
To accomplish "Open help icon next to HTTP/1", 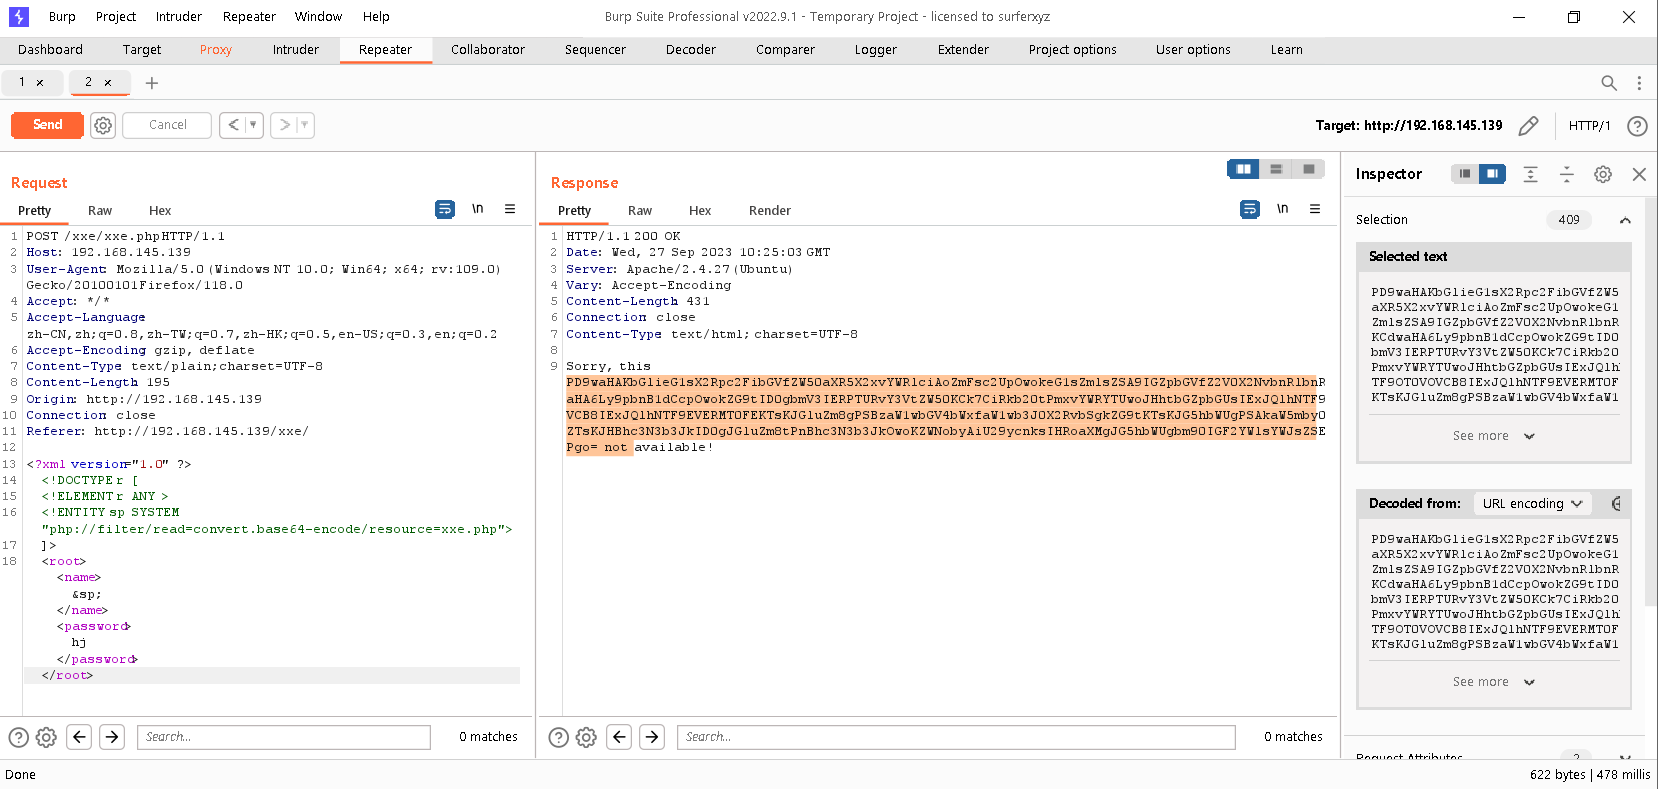I will click(1637, 125).
